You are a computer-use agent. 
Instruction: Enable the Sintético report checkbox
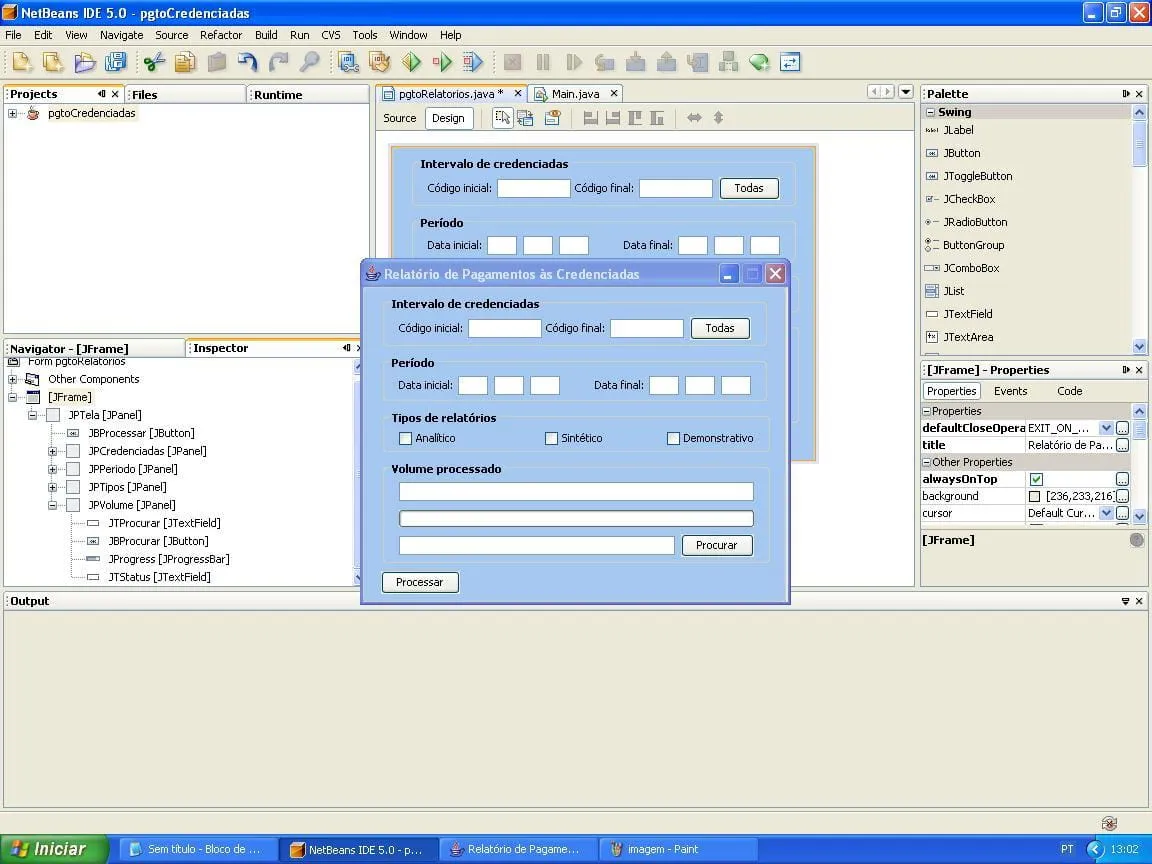pyautogui.click(x=551, y=438)
